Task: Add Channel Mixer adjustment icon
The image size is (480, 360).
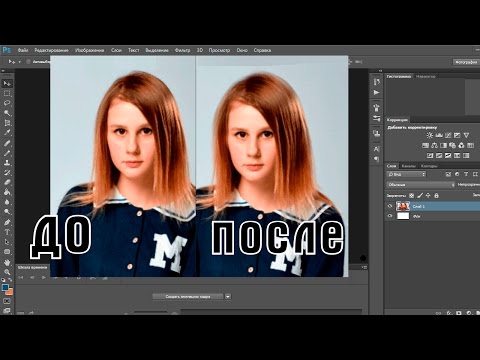Action: [461, 145]
